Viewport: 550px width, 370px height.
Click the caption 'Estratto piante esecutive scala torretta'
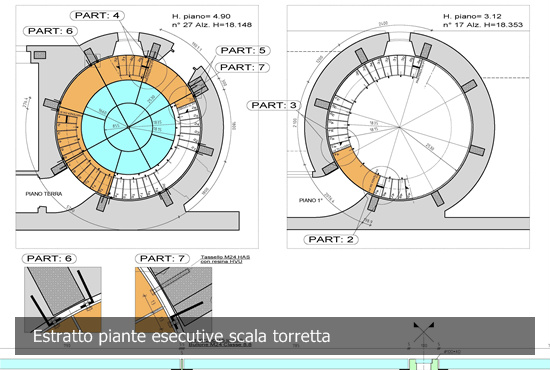(181, 336)
